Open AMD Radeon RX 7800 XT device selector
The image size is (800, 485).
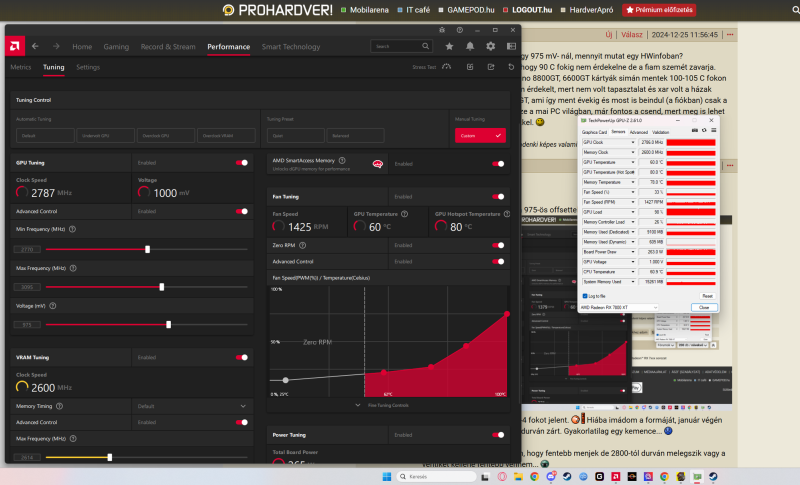tap(619, 308)
